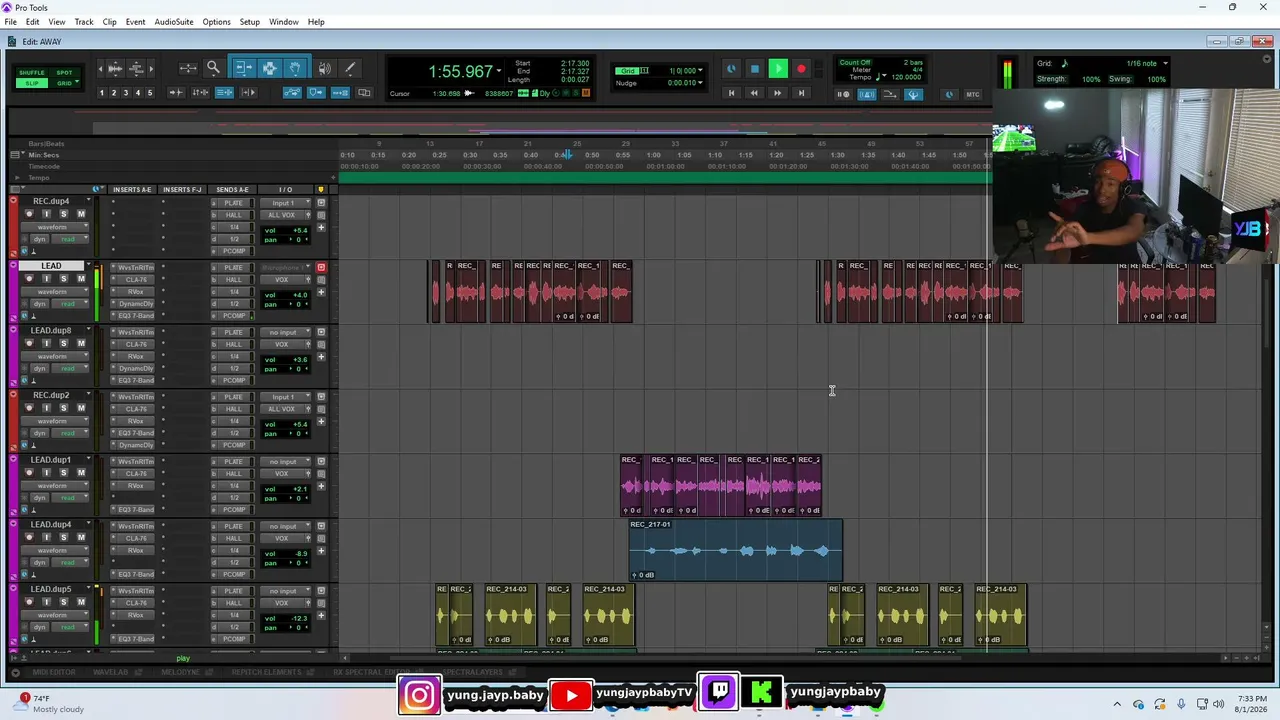The height and width of the screenshot is (720, 1280).
Task: Select the Trim tool
Action: 243,68
